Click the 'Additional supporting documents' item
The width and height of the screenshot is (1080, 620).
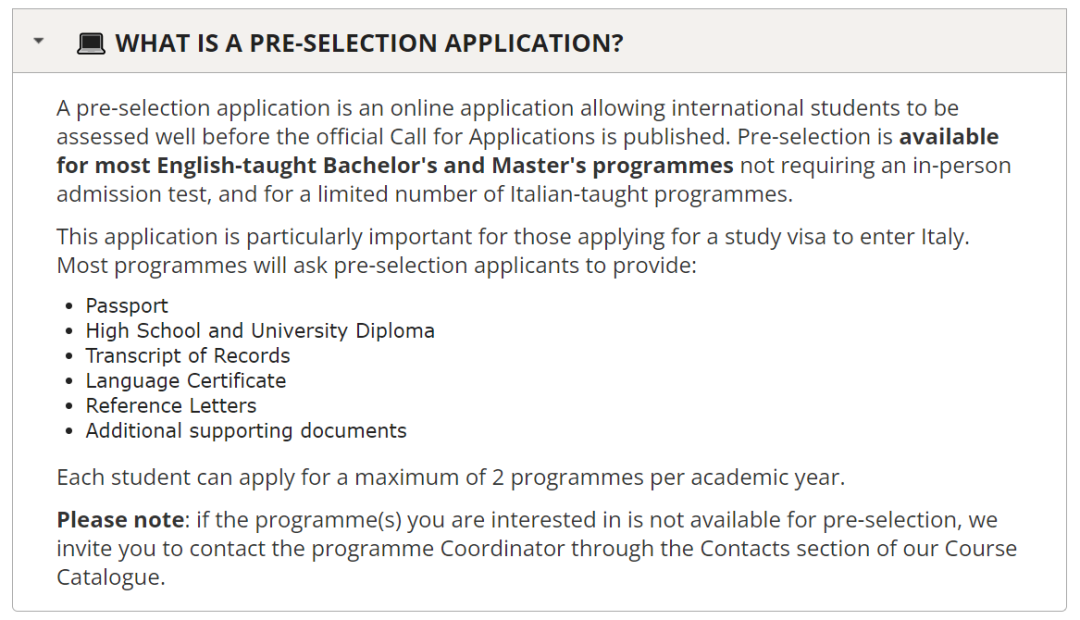click(246, 431)
